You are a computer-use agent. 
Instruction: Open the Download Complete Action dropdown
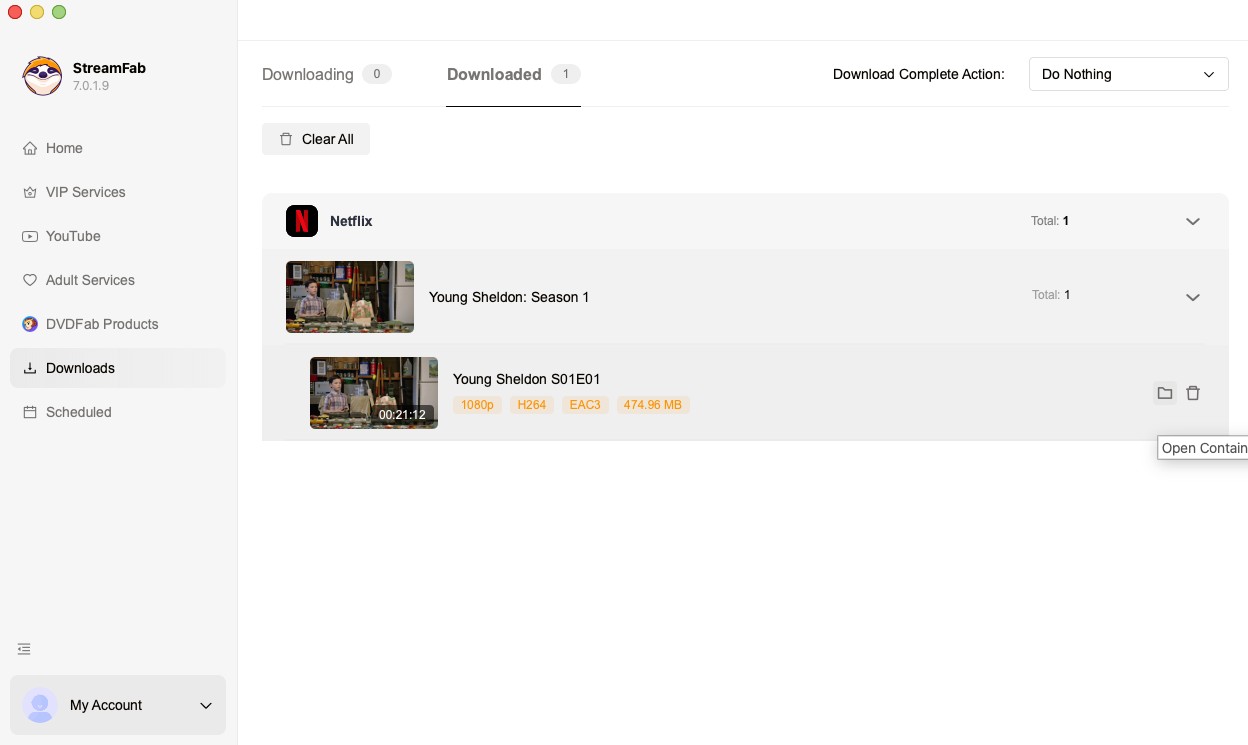pyautogui.click(x=1129, y=74)
